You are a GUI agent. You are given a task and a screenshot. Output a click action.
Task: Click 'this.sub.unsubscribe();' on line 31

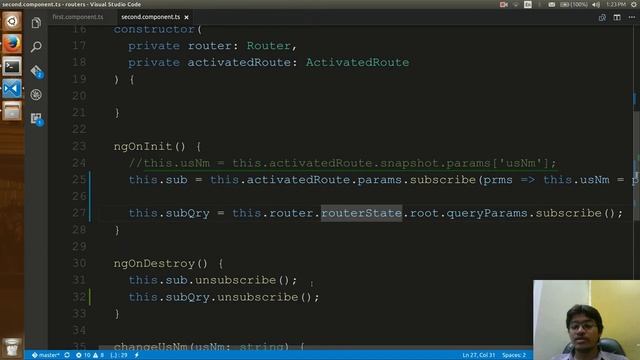click(x=213, y=280)
